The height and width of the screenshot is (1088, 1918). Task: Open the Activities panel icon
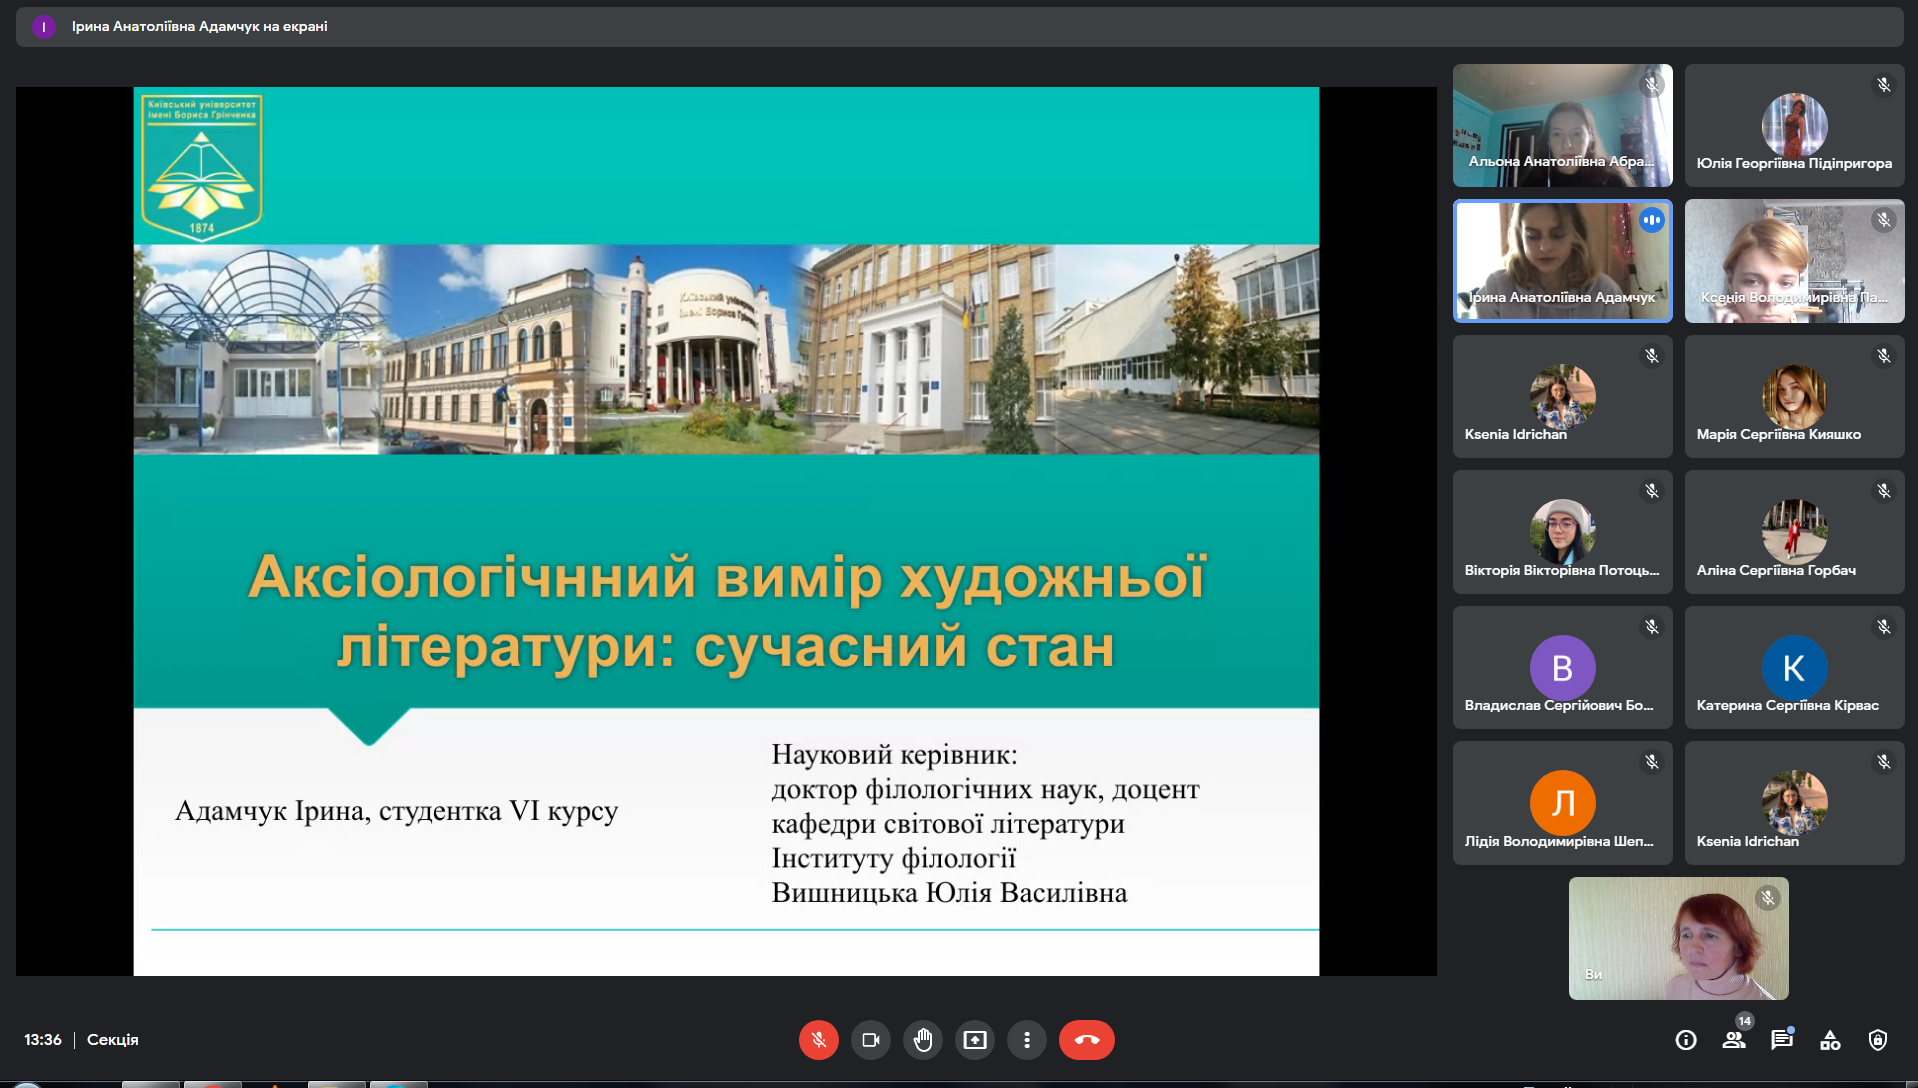pyautogui.click(x=1830, y=1040)
